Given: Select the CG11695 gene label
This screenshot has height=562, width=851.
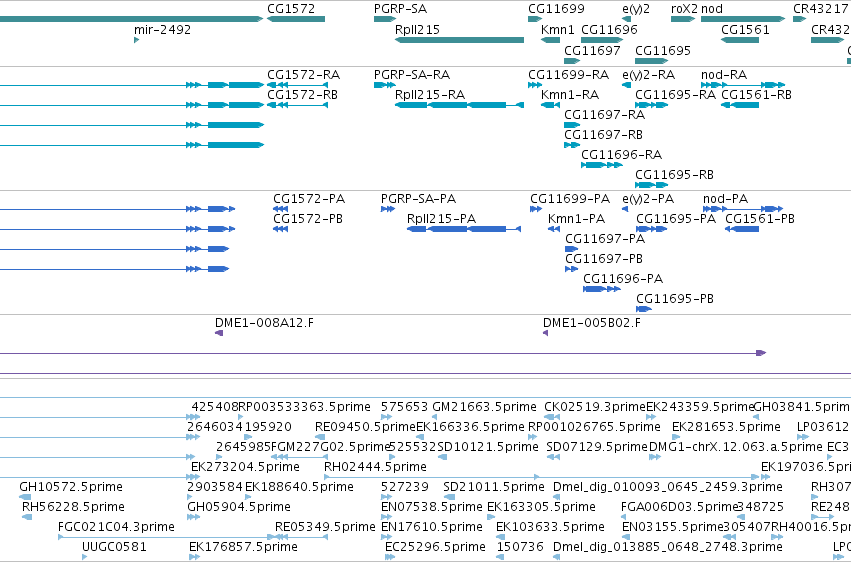Looking at the screenshot, I should point(663,50).
